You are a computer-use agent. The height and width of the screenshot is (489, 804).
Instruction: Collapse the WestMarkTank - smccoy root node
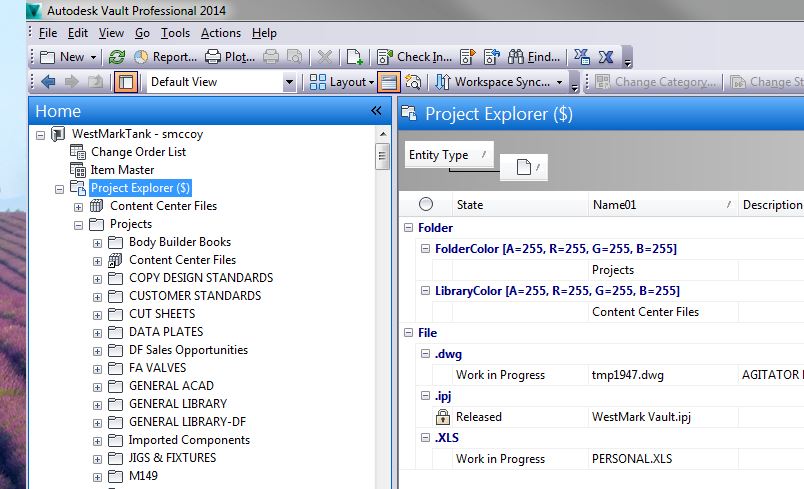click(41, 135)
